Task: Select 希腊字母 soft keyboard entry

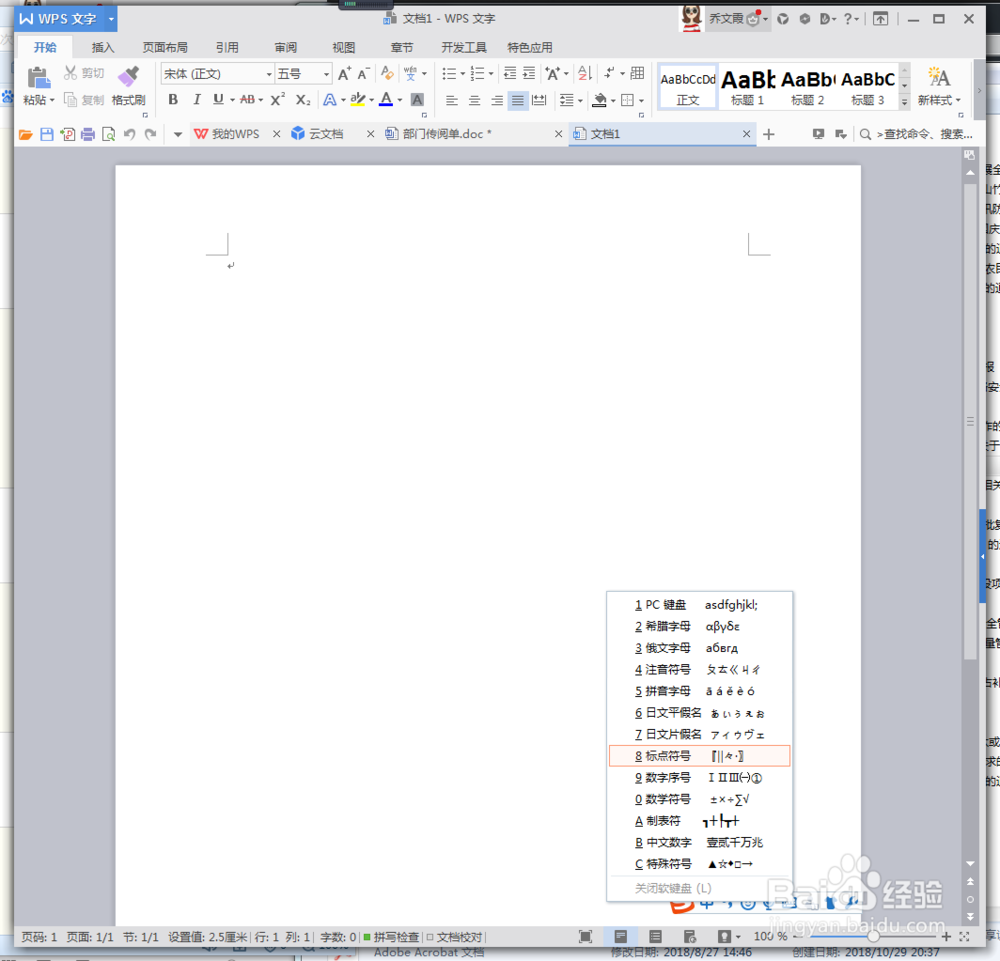Action: (700, 626)
